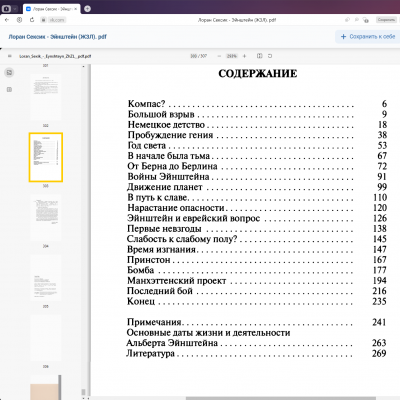Rotate the document with the rotate icon

tap(270, 56)
